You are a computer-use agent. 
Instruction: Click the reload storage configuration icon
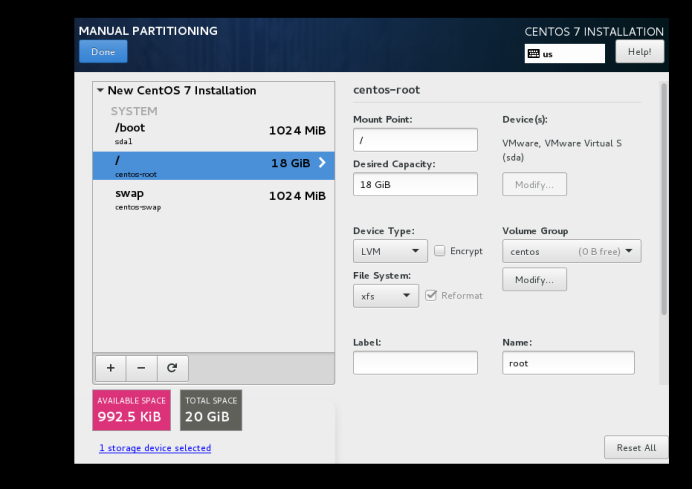click(x=172, y=368)
